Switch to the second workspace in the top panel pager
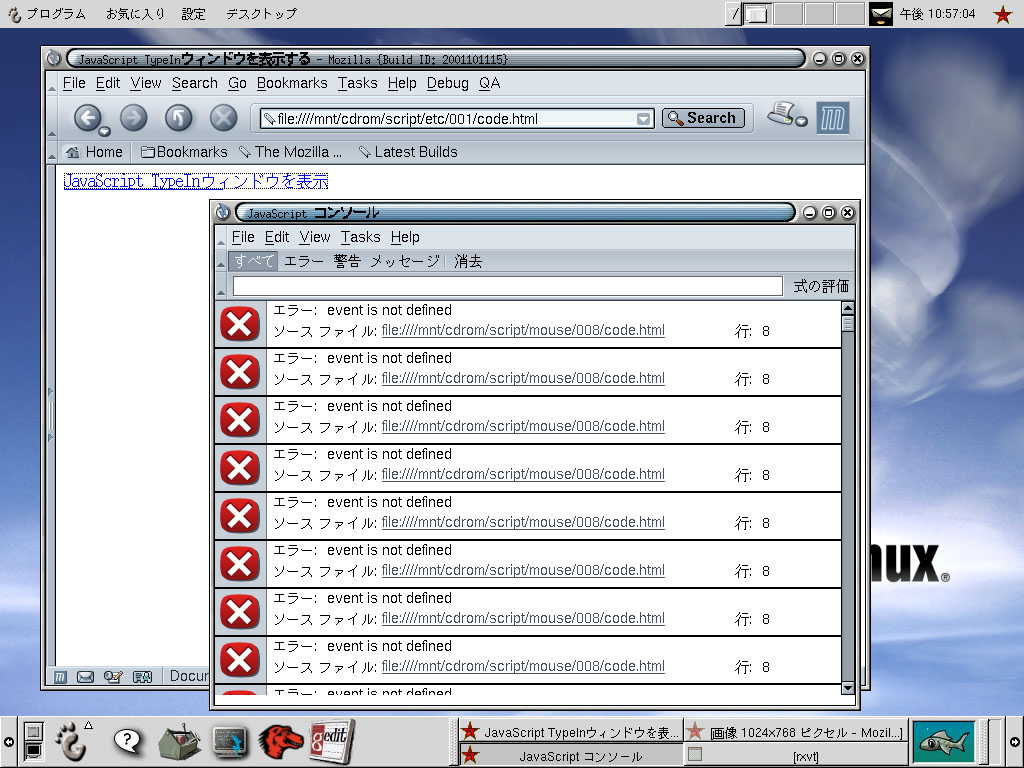This screenshot has height=768, width=1024. point(788,14)
